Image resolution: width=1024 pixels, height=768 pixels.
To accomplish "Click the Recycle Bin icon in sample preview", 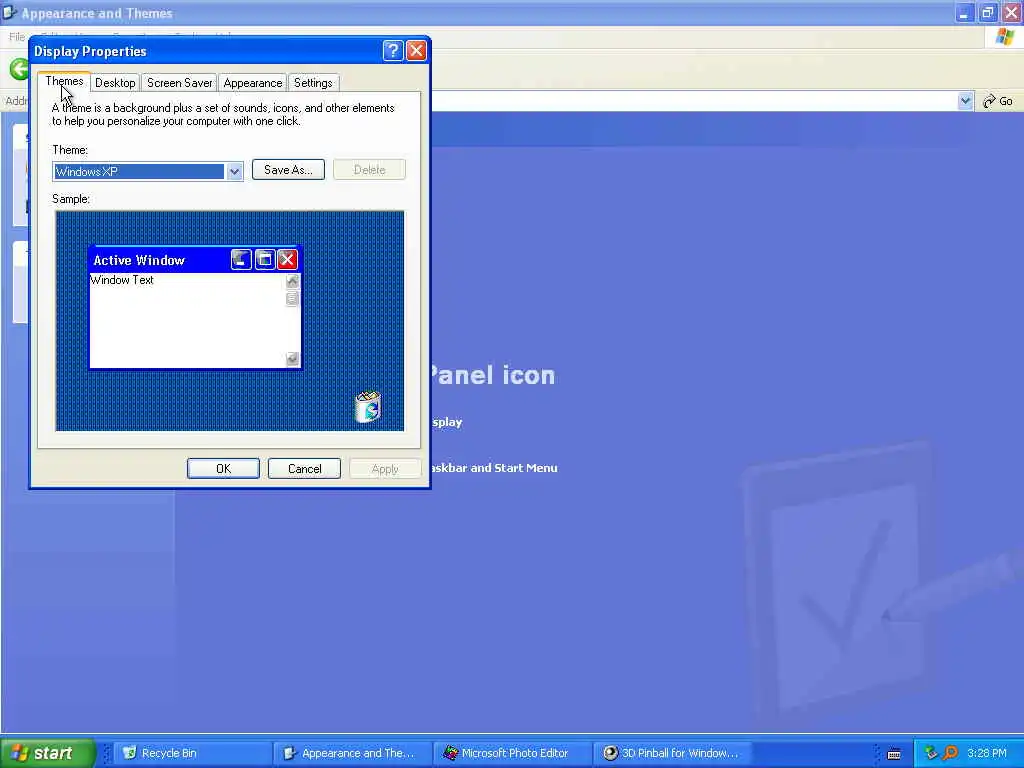I will pyautogui.click(x=368, y=407).
